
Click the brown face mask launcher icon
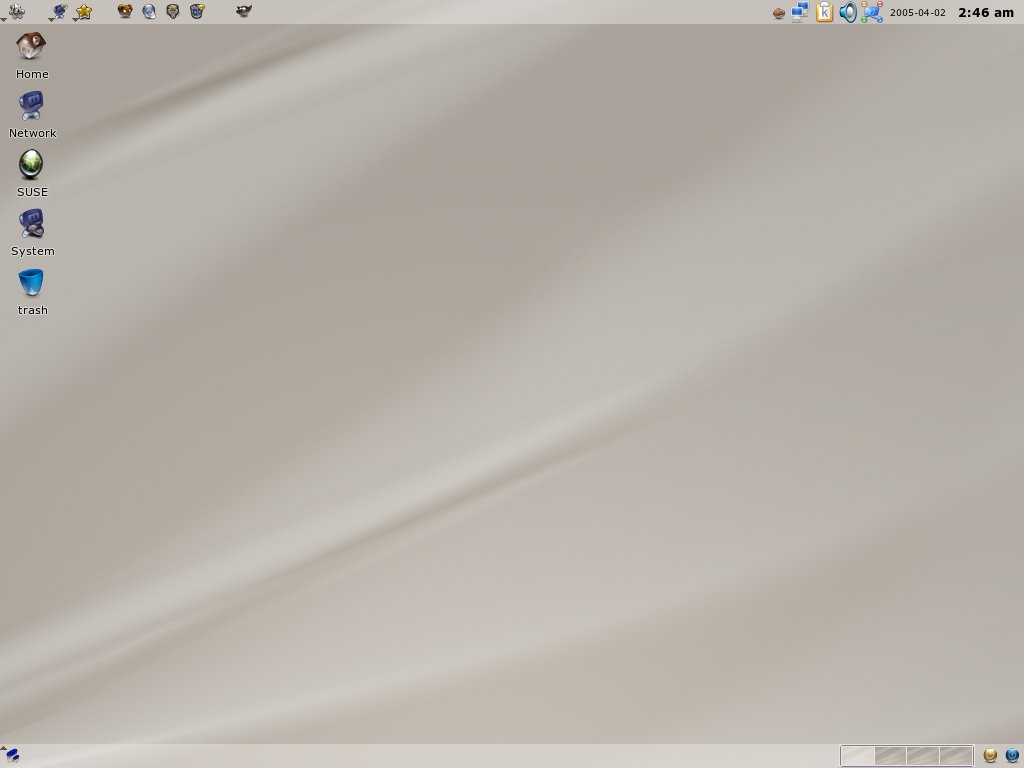(172, 11)
